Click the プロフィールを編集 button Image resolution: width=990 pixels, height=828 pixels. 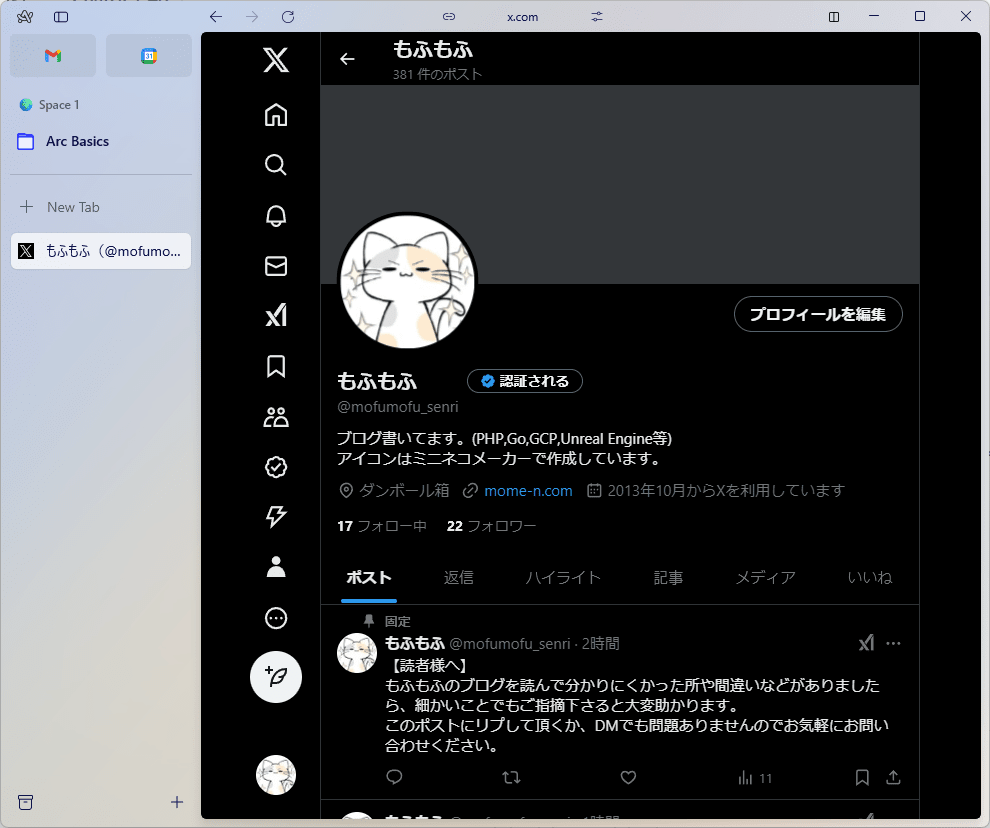point(818,314)
